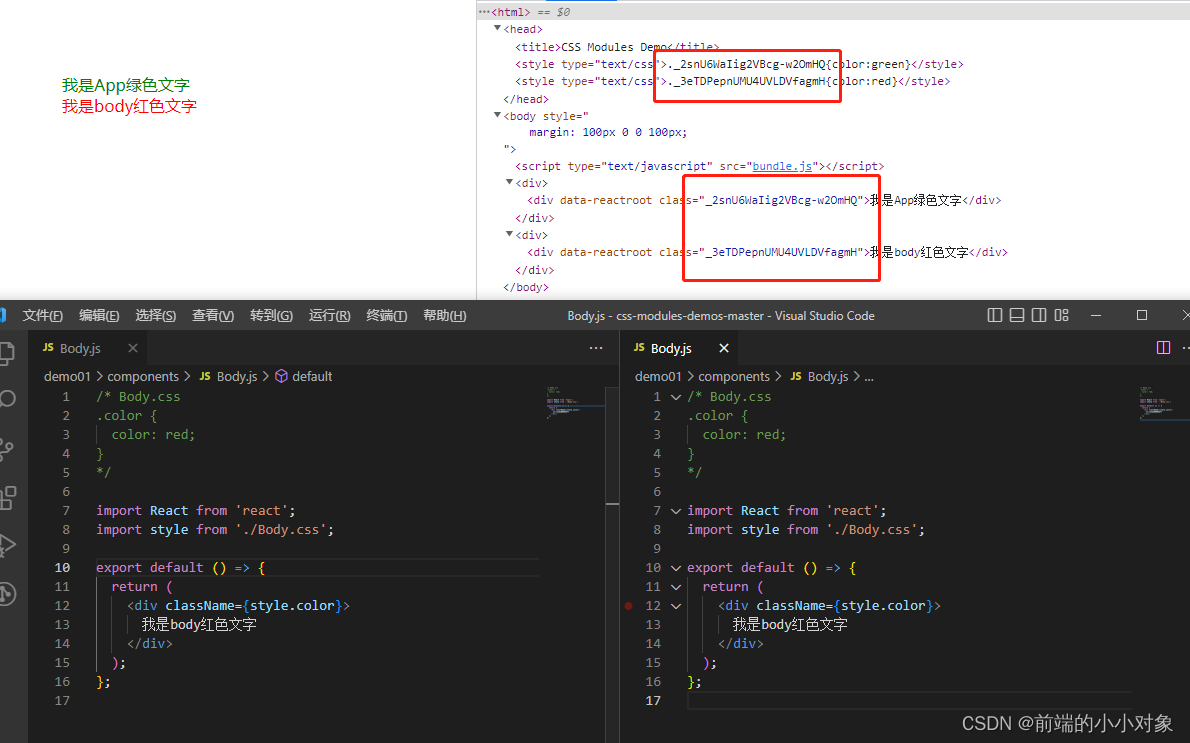Click style.color on right line 12
The height and width of the screenshot is (743, 1190).
(x=883, y=606)
